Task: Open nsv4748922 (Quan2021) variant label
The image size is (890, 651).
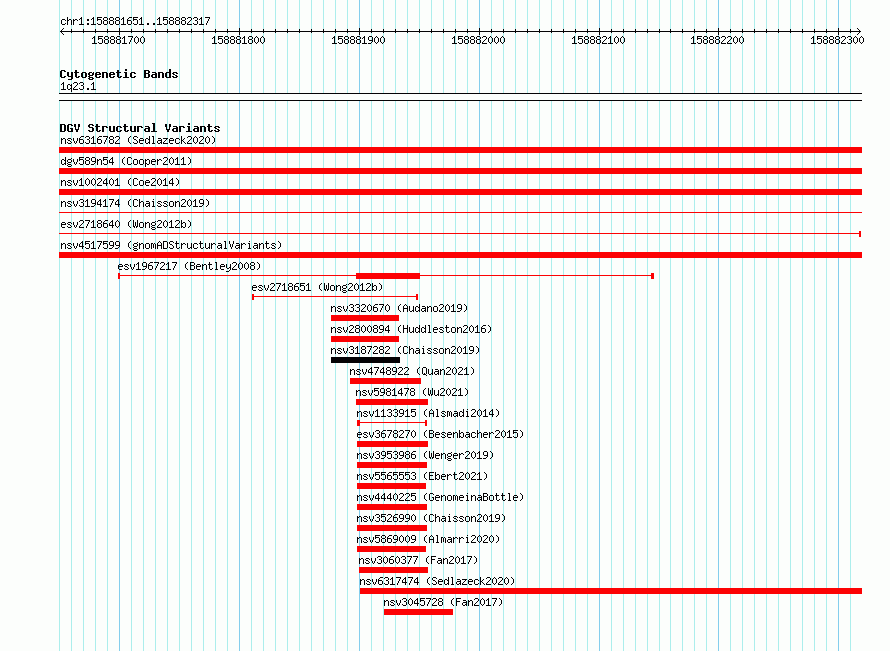Action: 412,371
